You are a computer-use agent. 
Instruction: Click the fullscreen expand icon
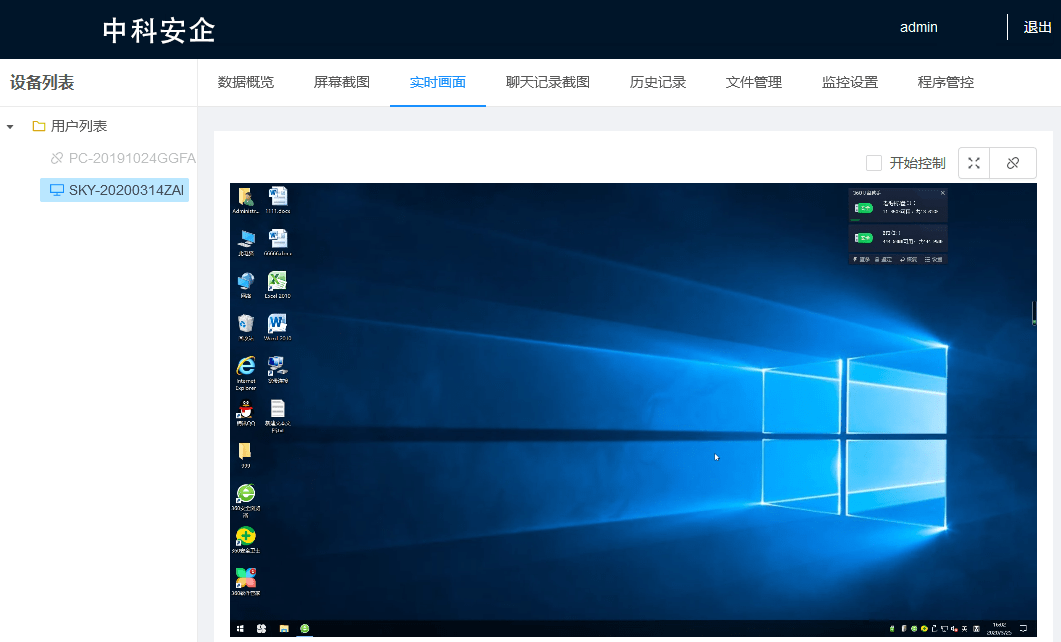tap(974, 163)
